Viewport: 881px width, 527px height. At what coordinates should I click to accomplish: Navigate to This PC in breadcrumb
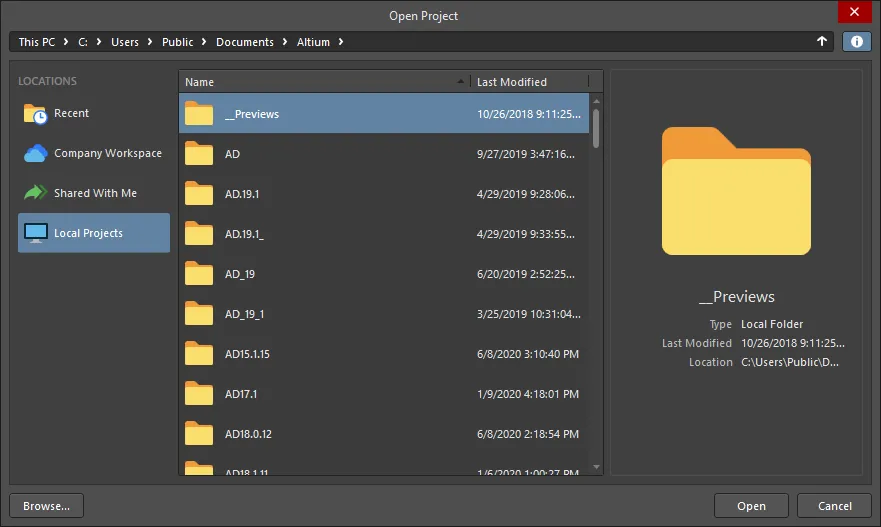pyautogui.click(x=37, y=42)
